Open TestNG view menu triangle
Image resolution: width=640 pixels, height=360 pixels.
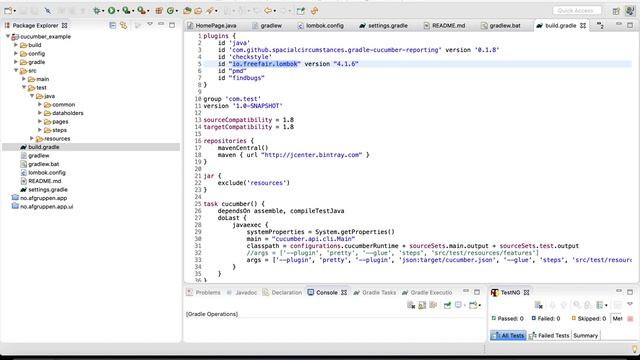point(630,304)
